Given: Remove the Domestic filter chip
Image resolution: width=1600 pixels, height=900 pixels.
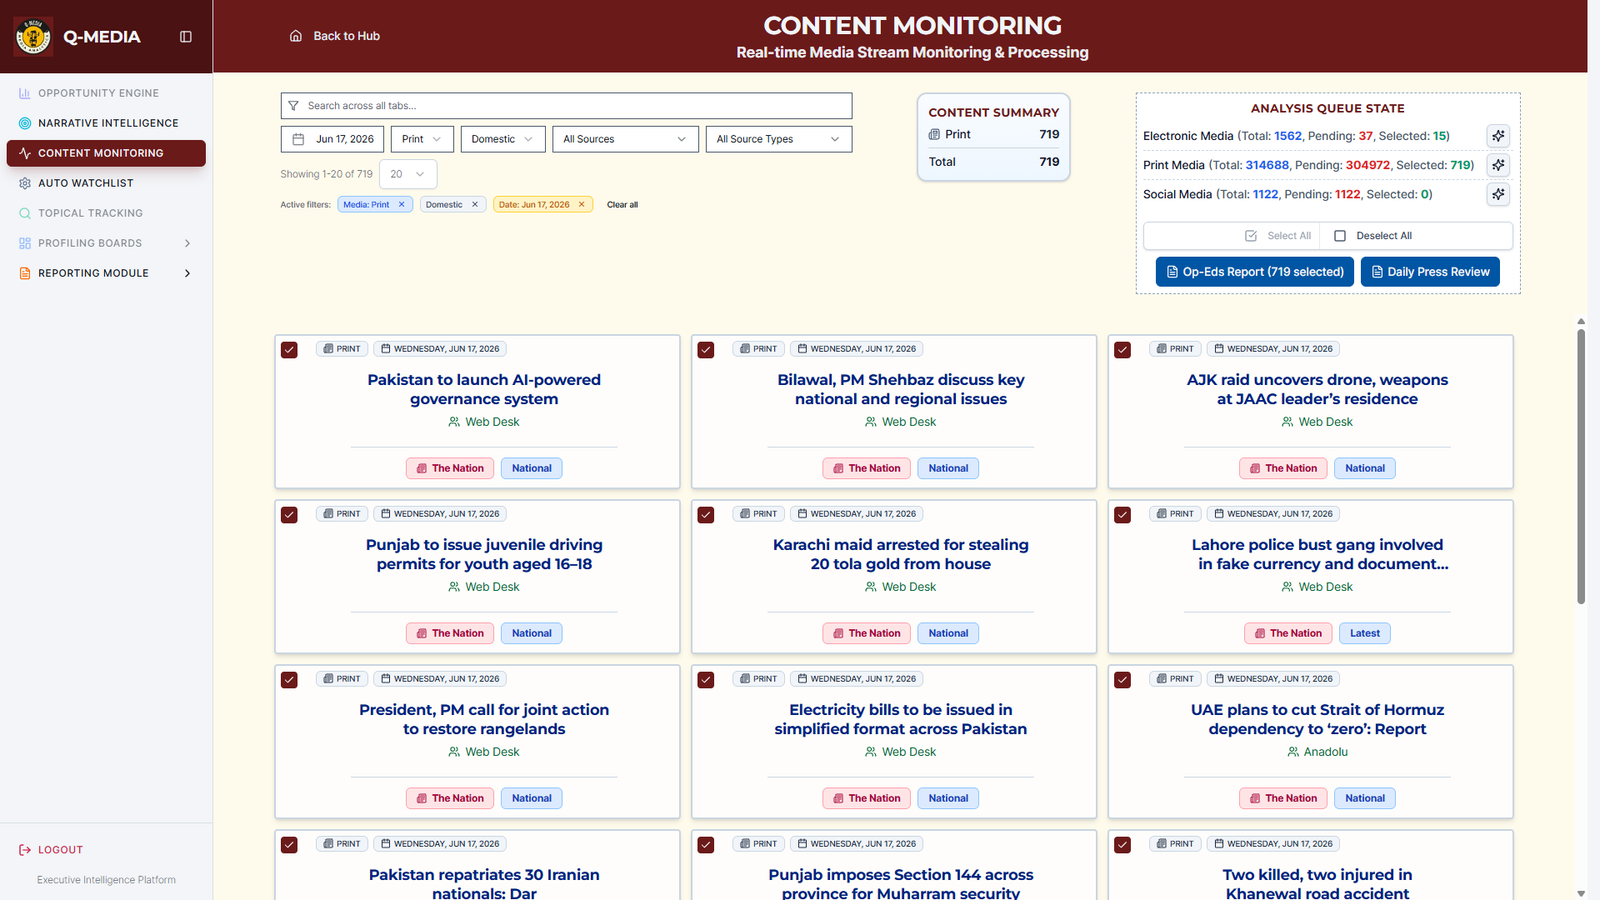Looking at the screenshot, I should [x=475, y=205].
